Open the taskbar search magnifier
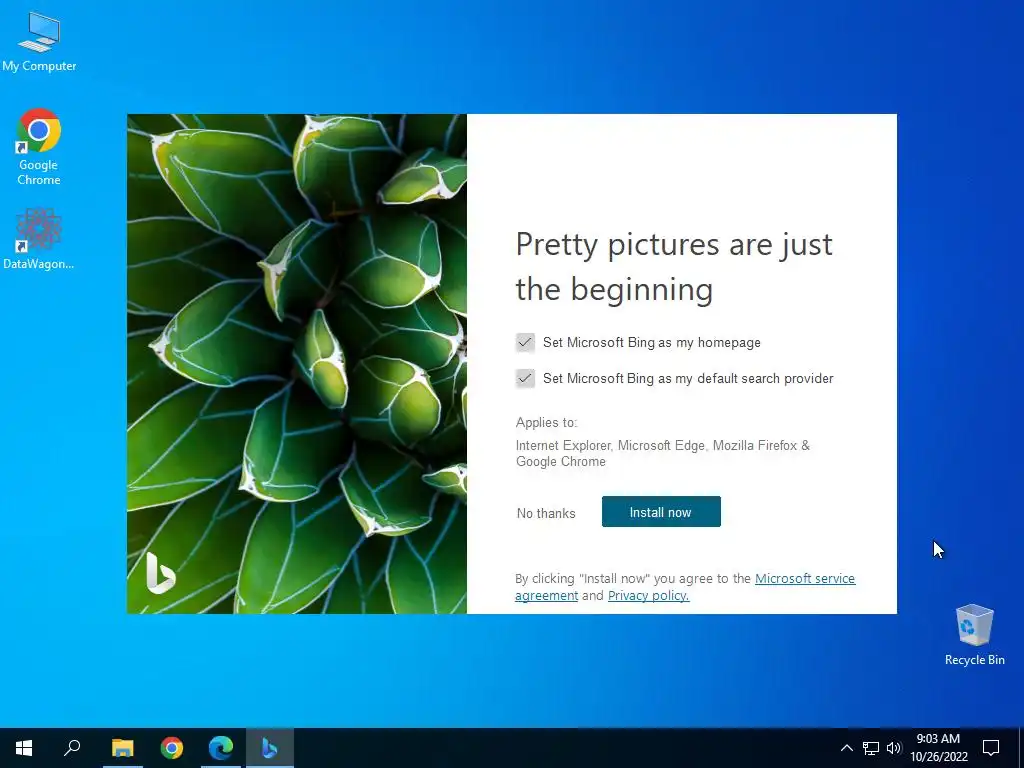Screen dimensions: 1024x768 point(72,748)
